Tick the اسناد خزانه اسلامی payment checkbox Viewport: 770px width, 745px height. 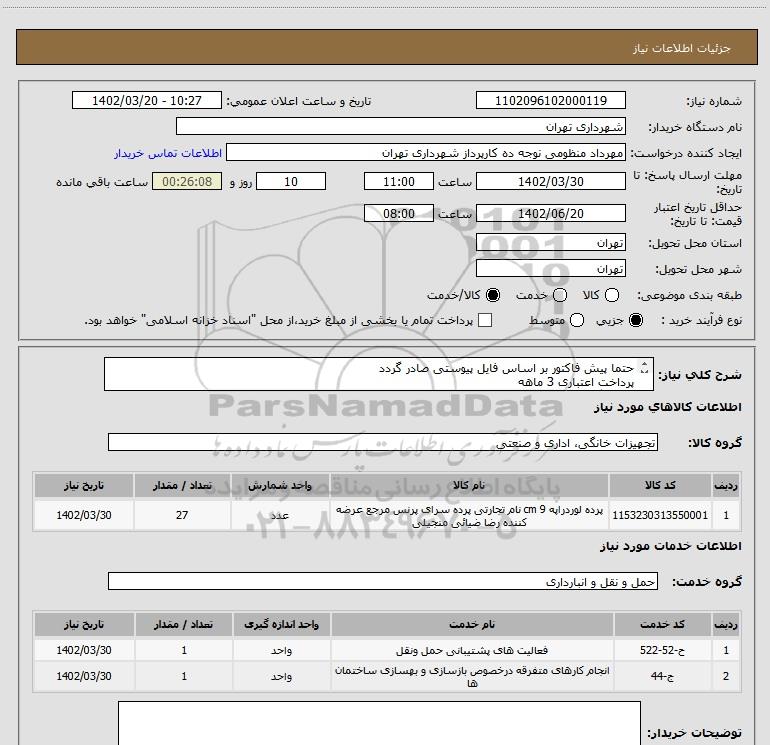[485, 320]
